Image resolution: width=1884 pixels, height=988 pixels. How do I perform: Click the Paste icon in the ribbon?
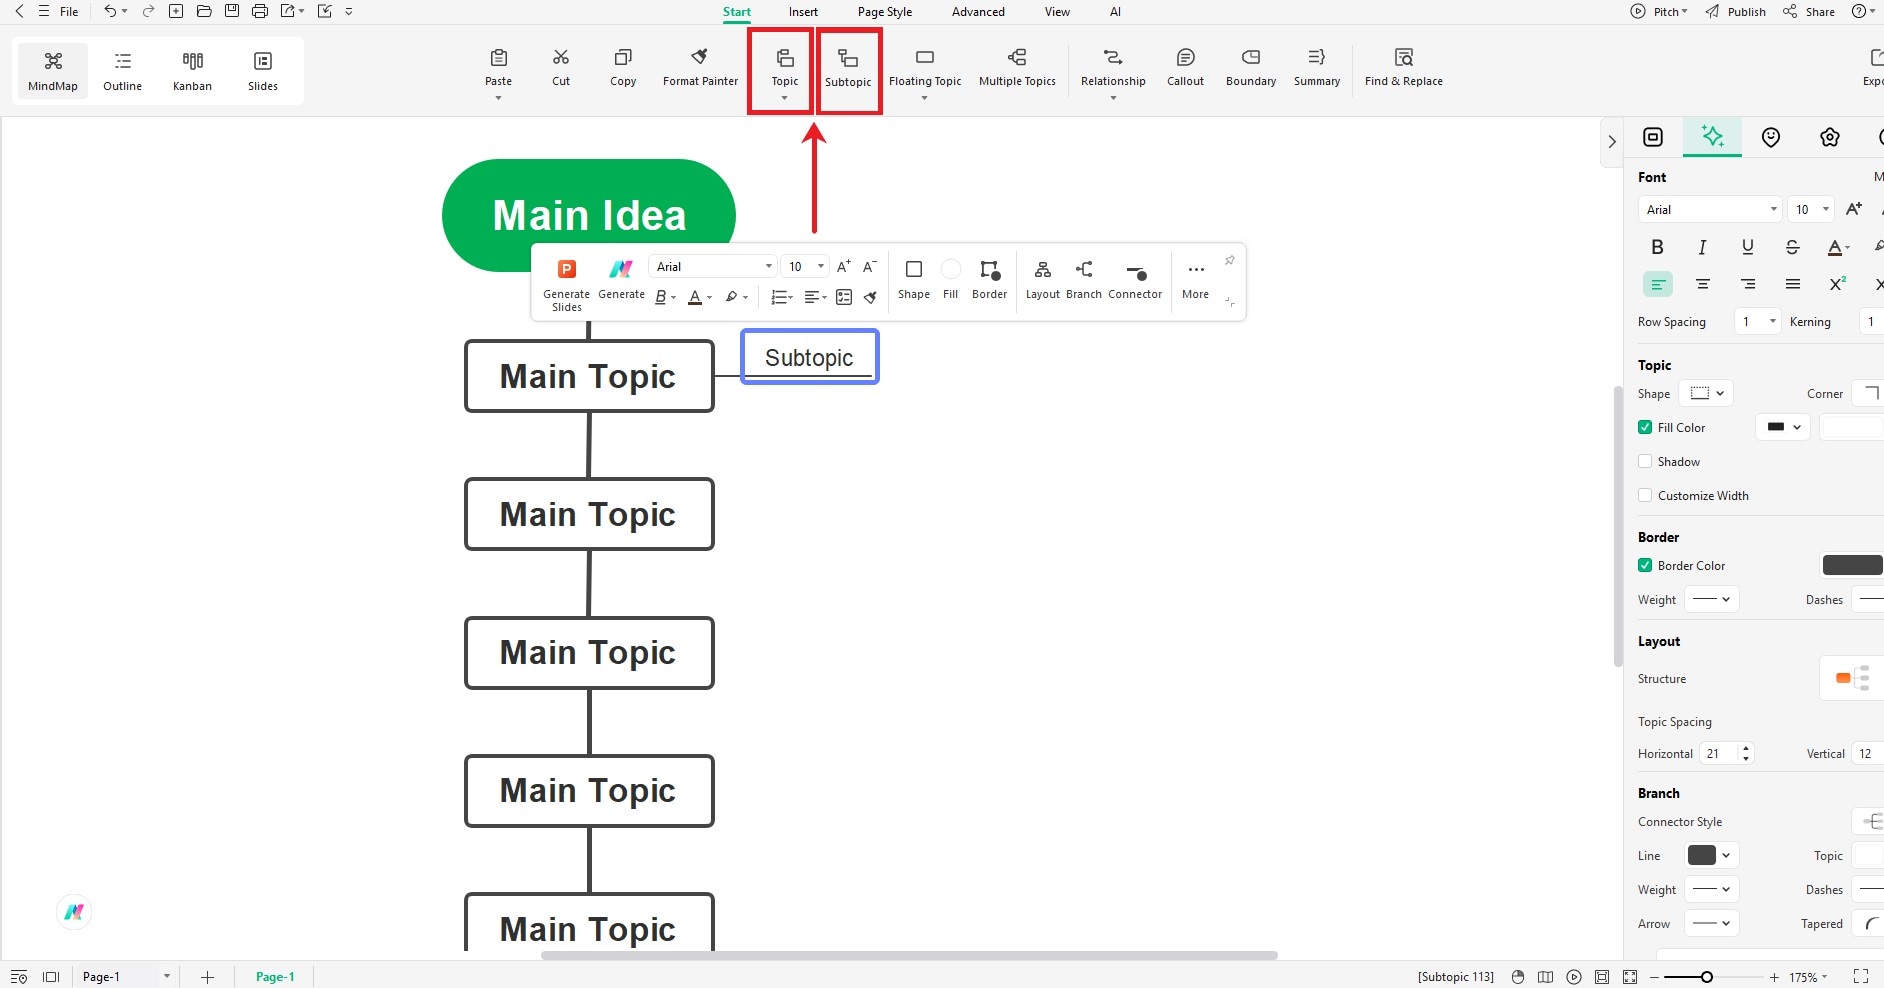pos(498,58)
